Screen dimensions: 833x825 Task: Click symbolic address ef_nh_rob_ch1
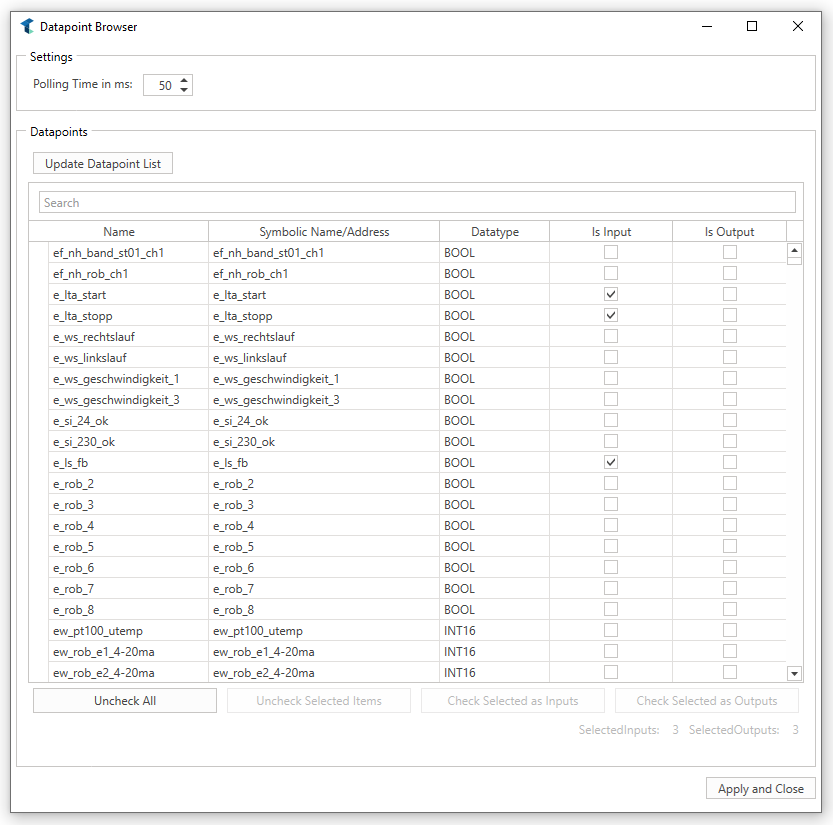pos(324,274)
